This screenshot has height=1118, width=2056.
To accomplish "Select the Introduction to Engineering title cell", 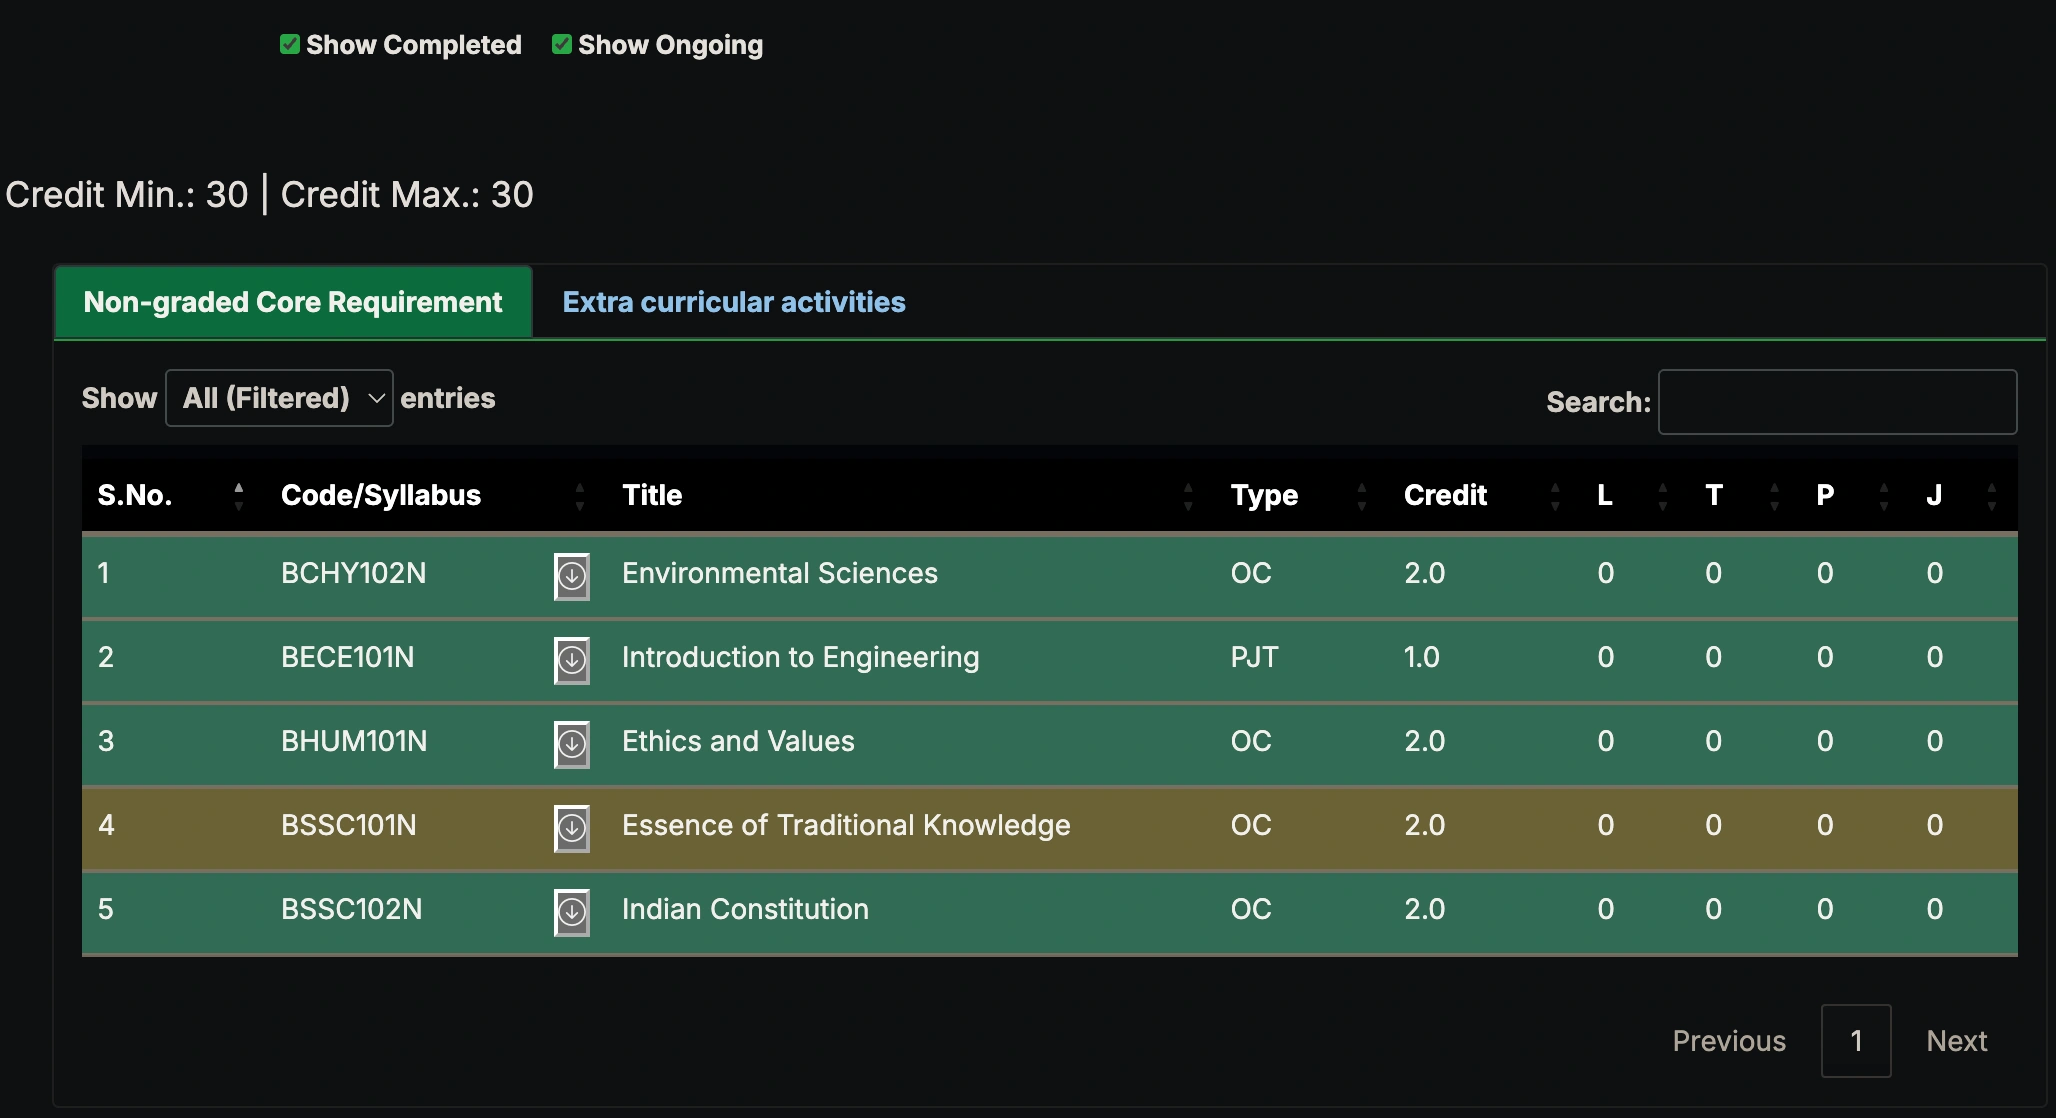I will [x=801, y=657].
